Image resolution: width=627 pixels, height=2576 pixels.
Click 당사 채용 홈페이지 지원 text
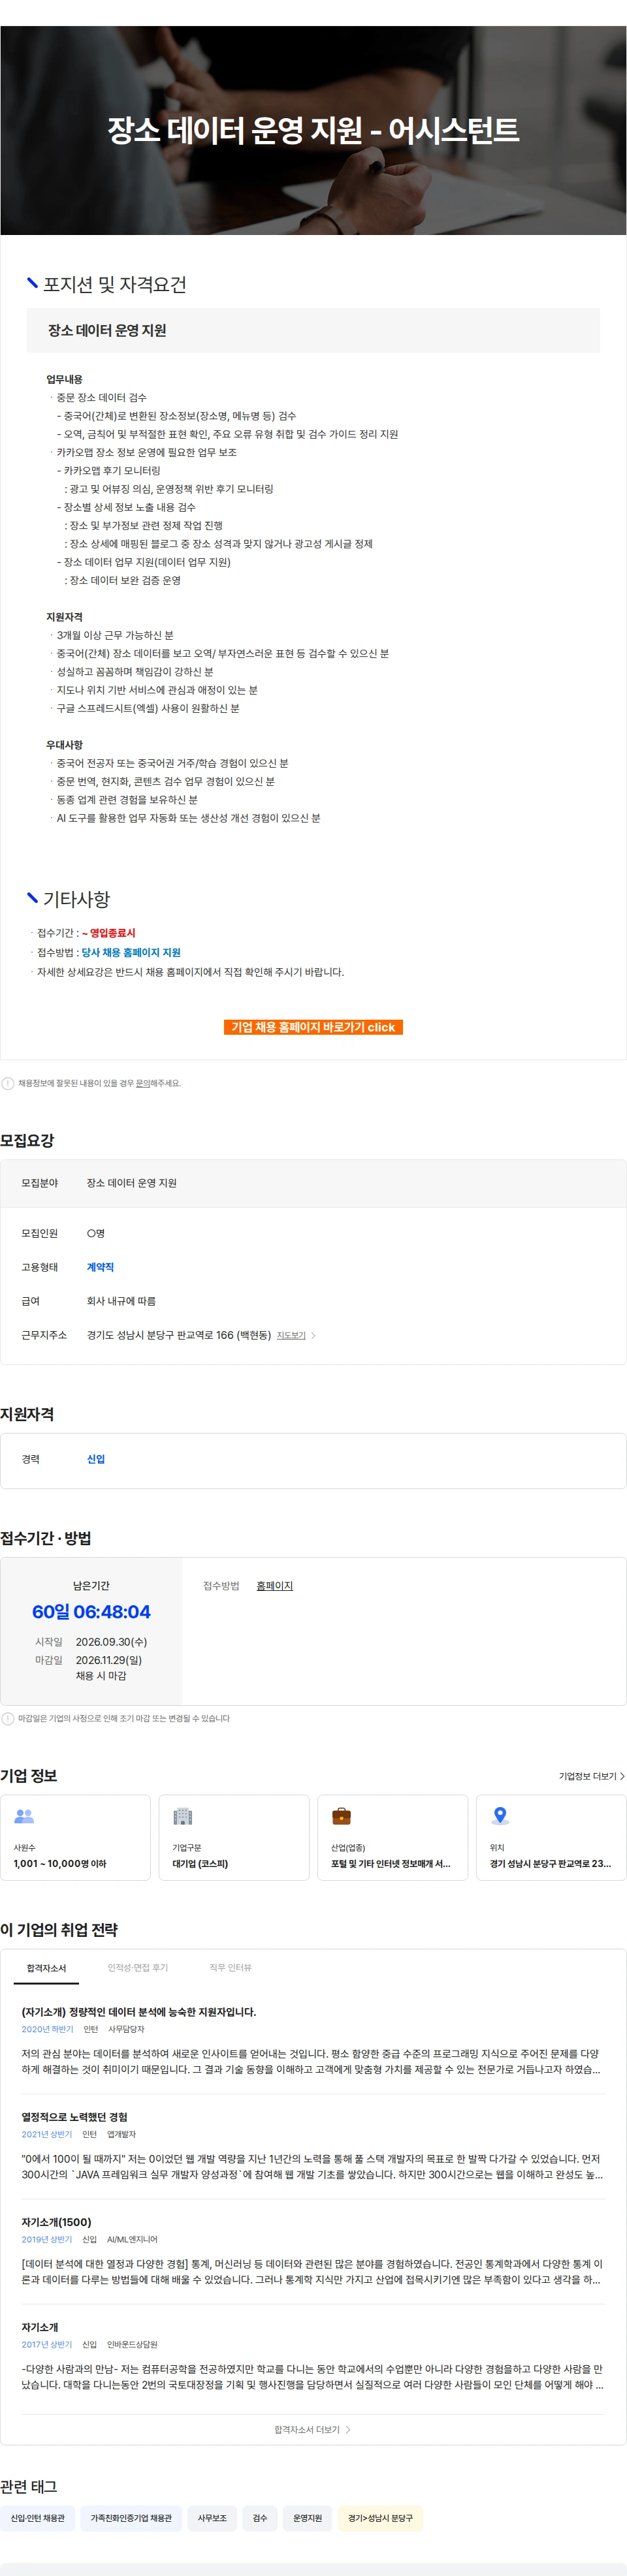click(131, 952)
